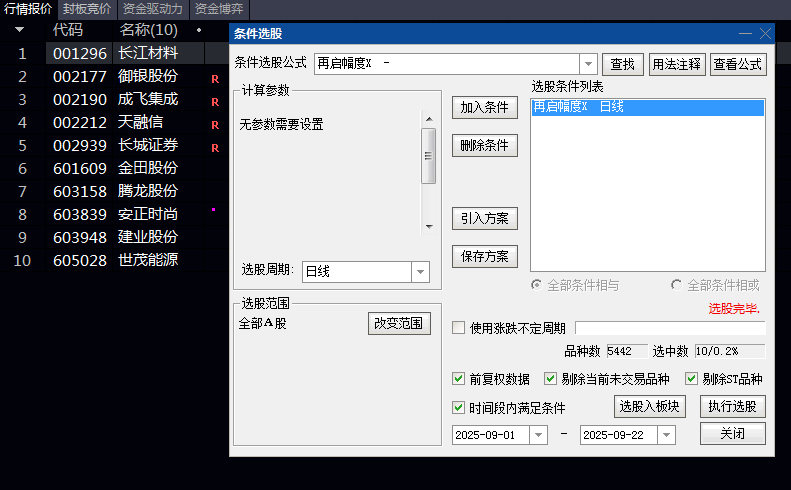This screenshot has width=791, height=490.
Task: Enable 使用涨跌不定周期 checkbox
Action: tap(459, 328)
